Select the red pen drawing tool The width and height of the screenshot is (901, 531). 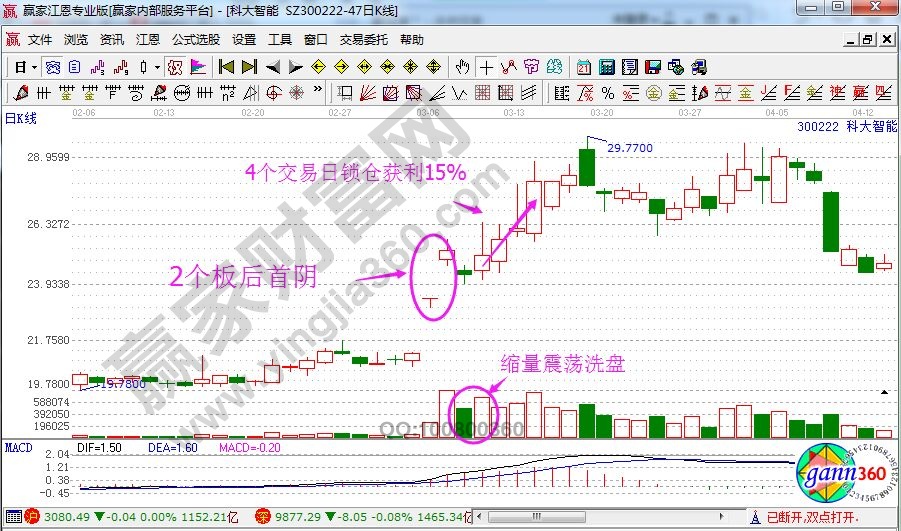[21, 92]
